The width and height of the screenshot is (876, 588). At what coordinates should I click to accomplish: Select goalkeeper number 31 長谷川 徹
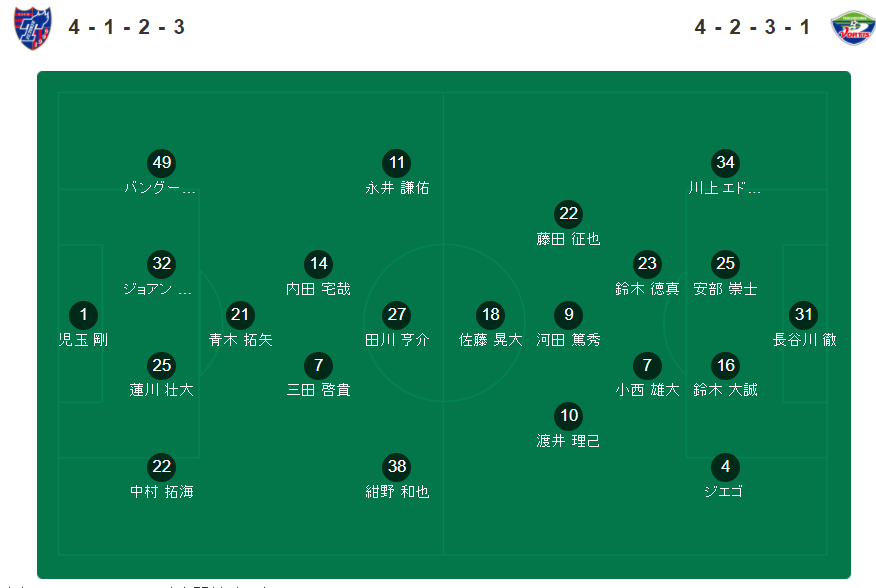(x=803, y=315)
